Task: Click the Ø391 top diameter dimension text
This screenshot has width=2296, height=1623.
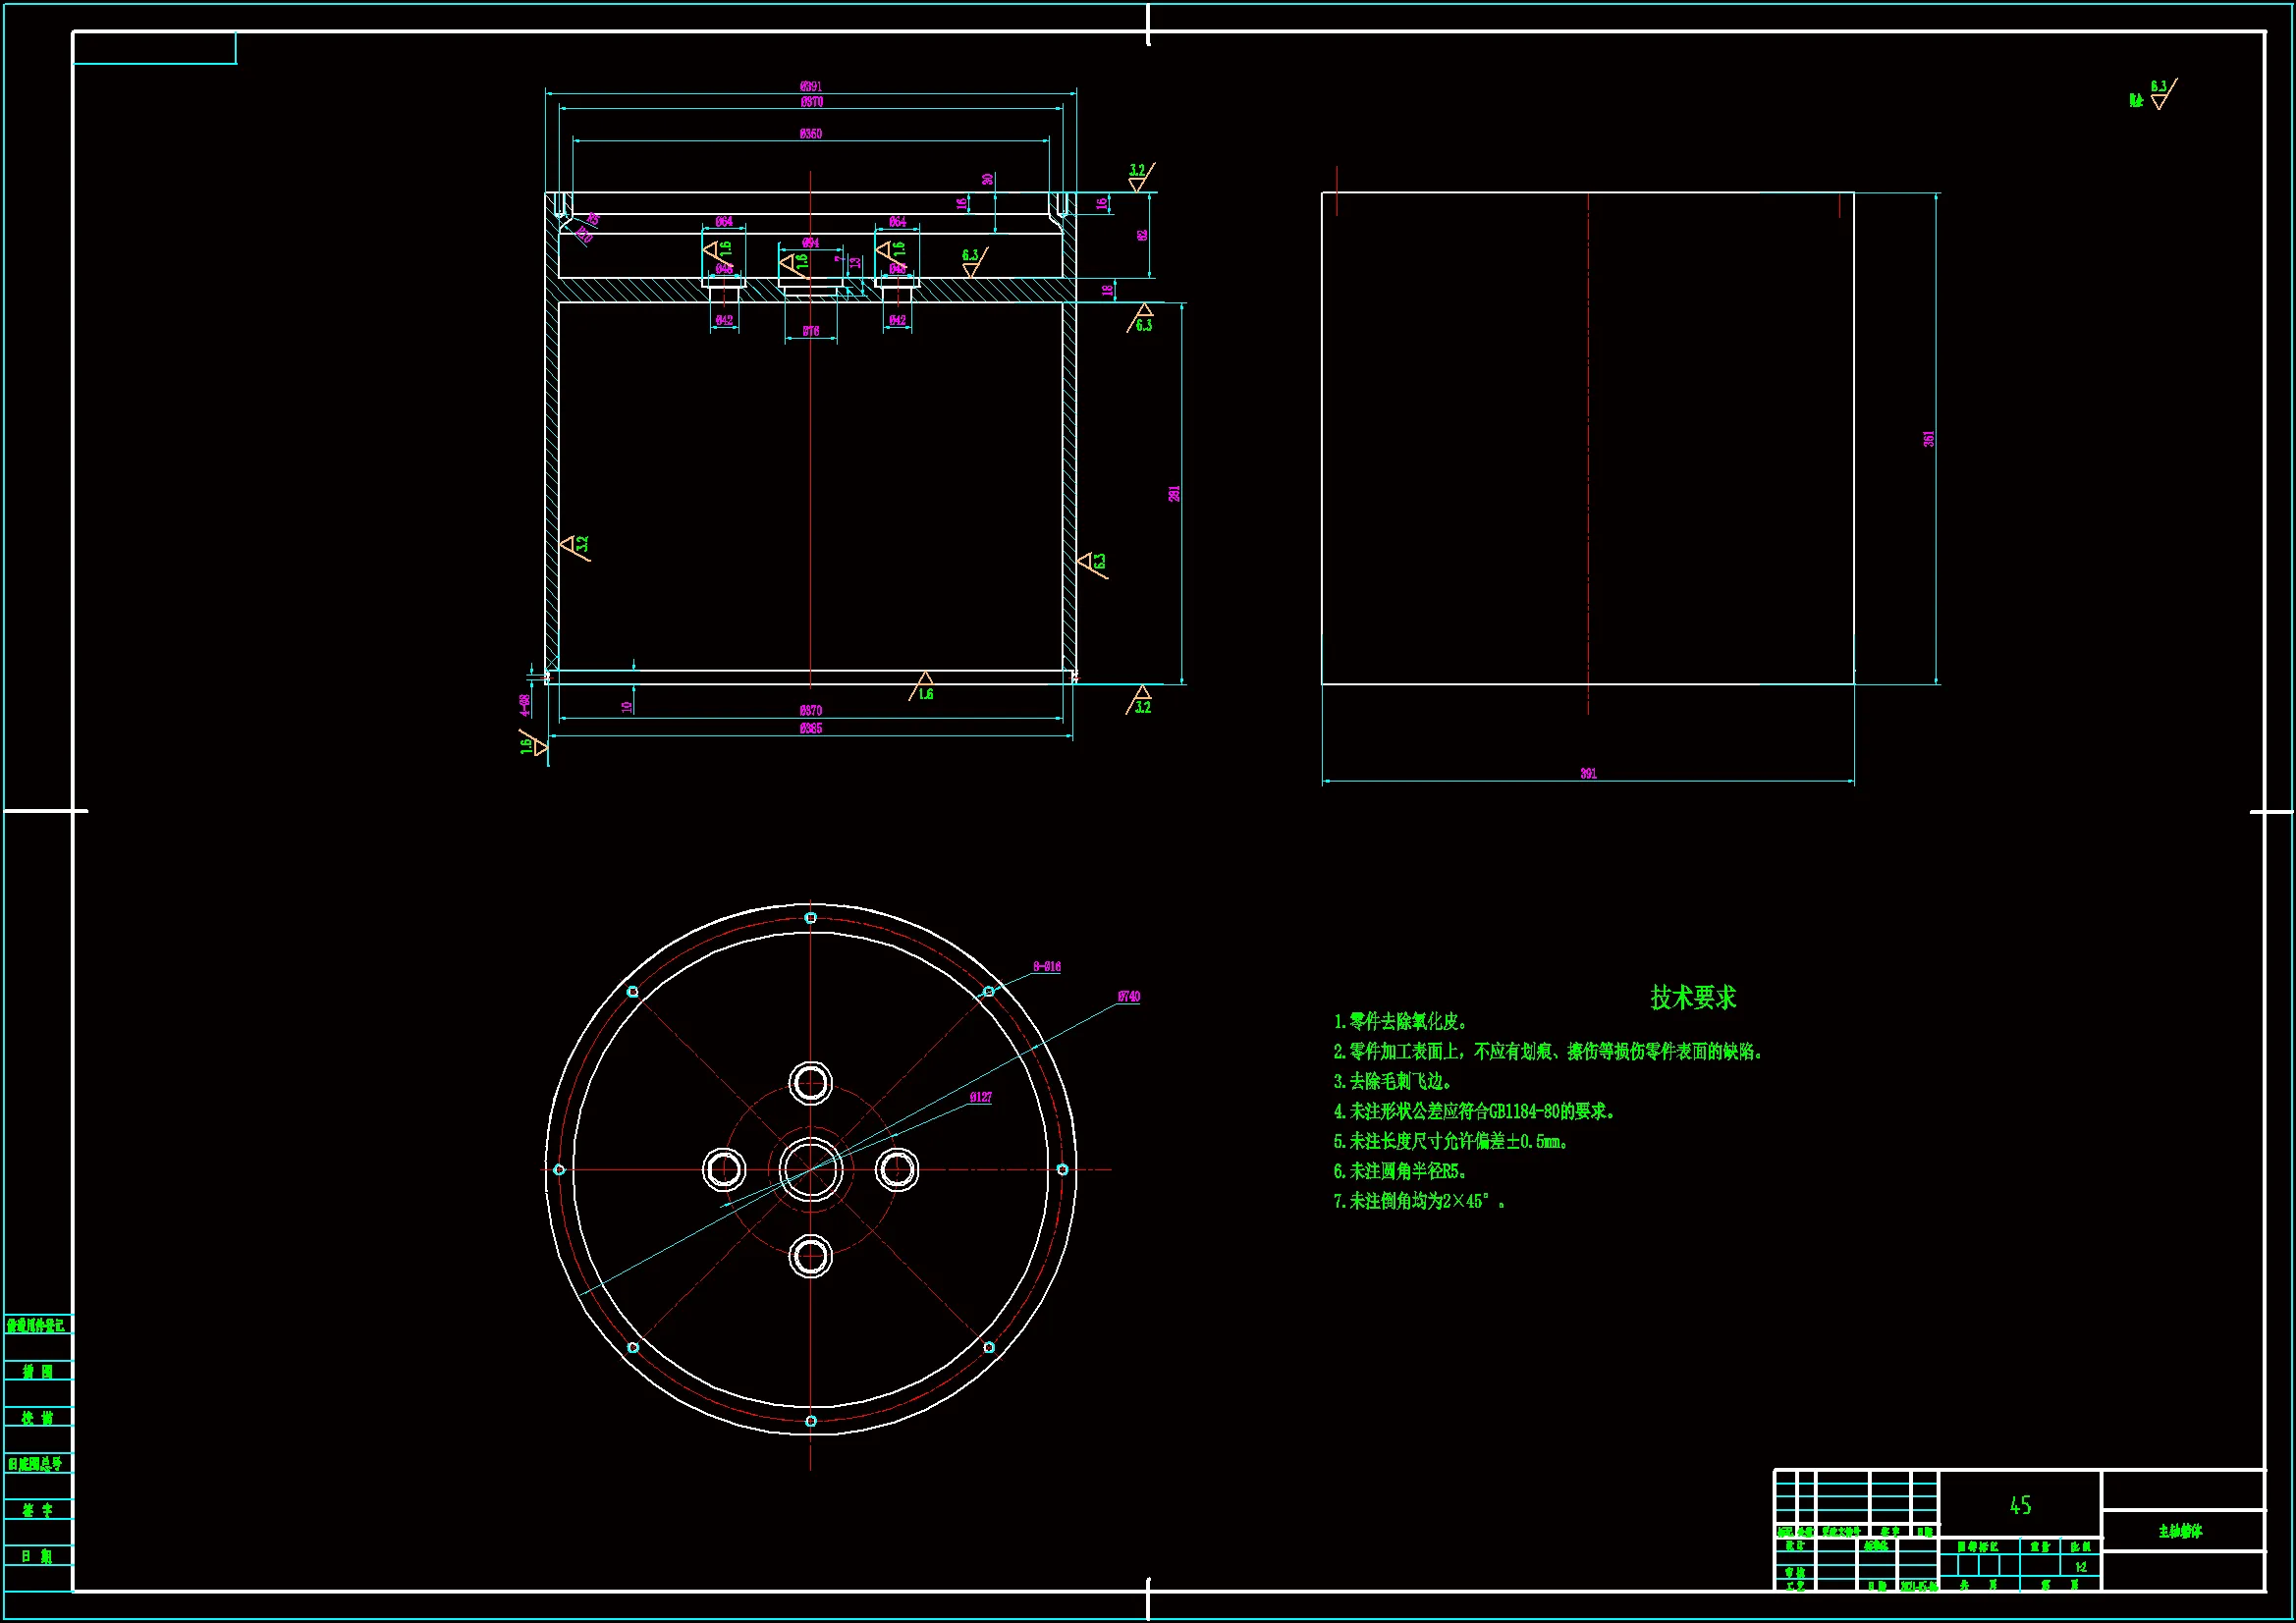Action: (811, 87)
